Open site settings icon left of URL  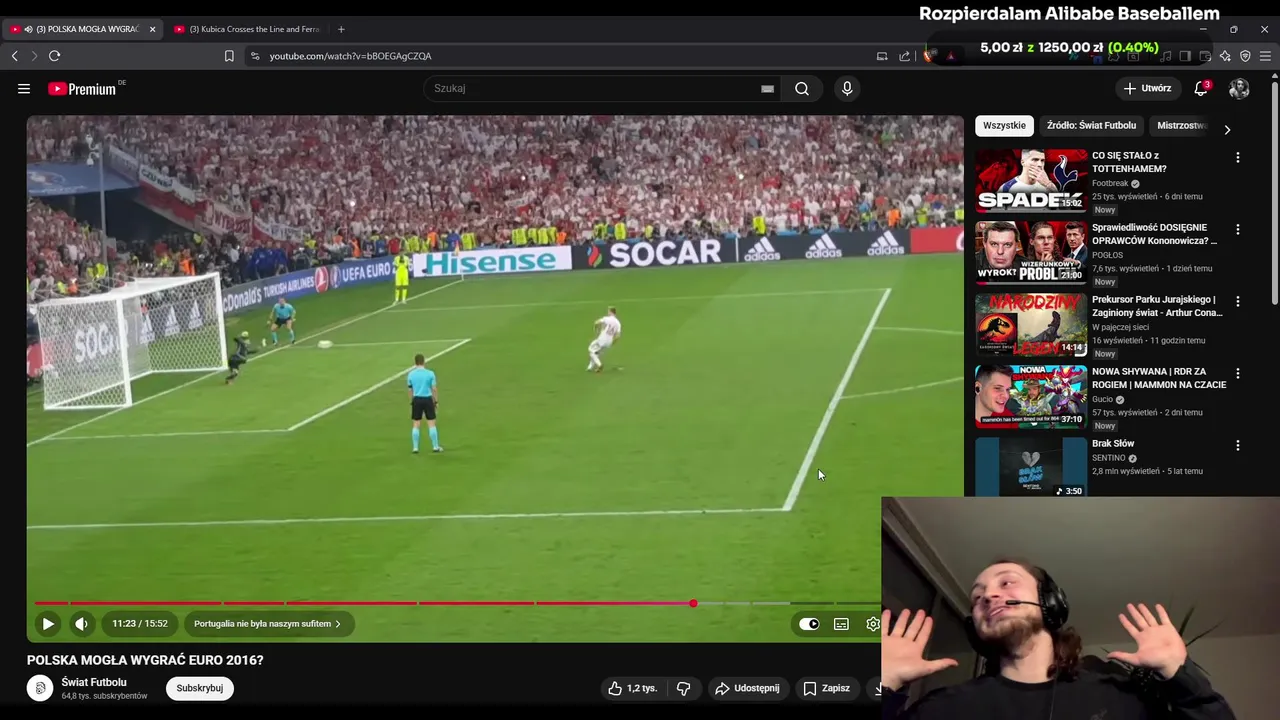(255, 56)
